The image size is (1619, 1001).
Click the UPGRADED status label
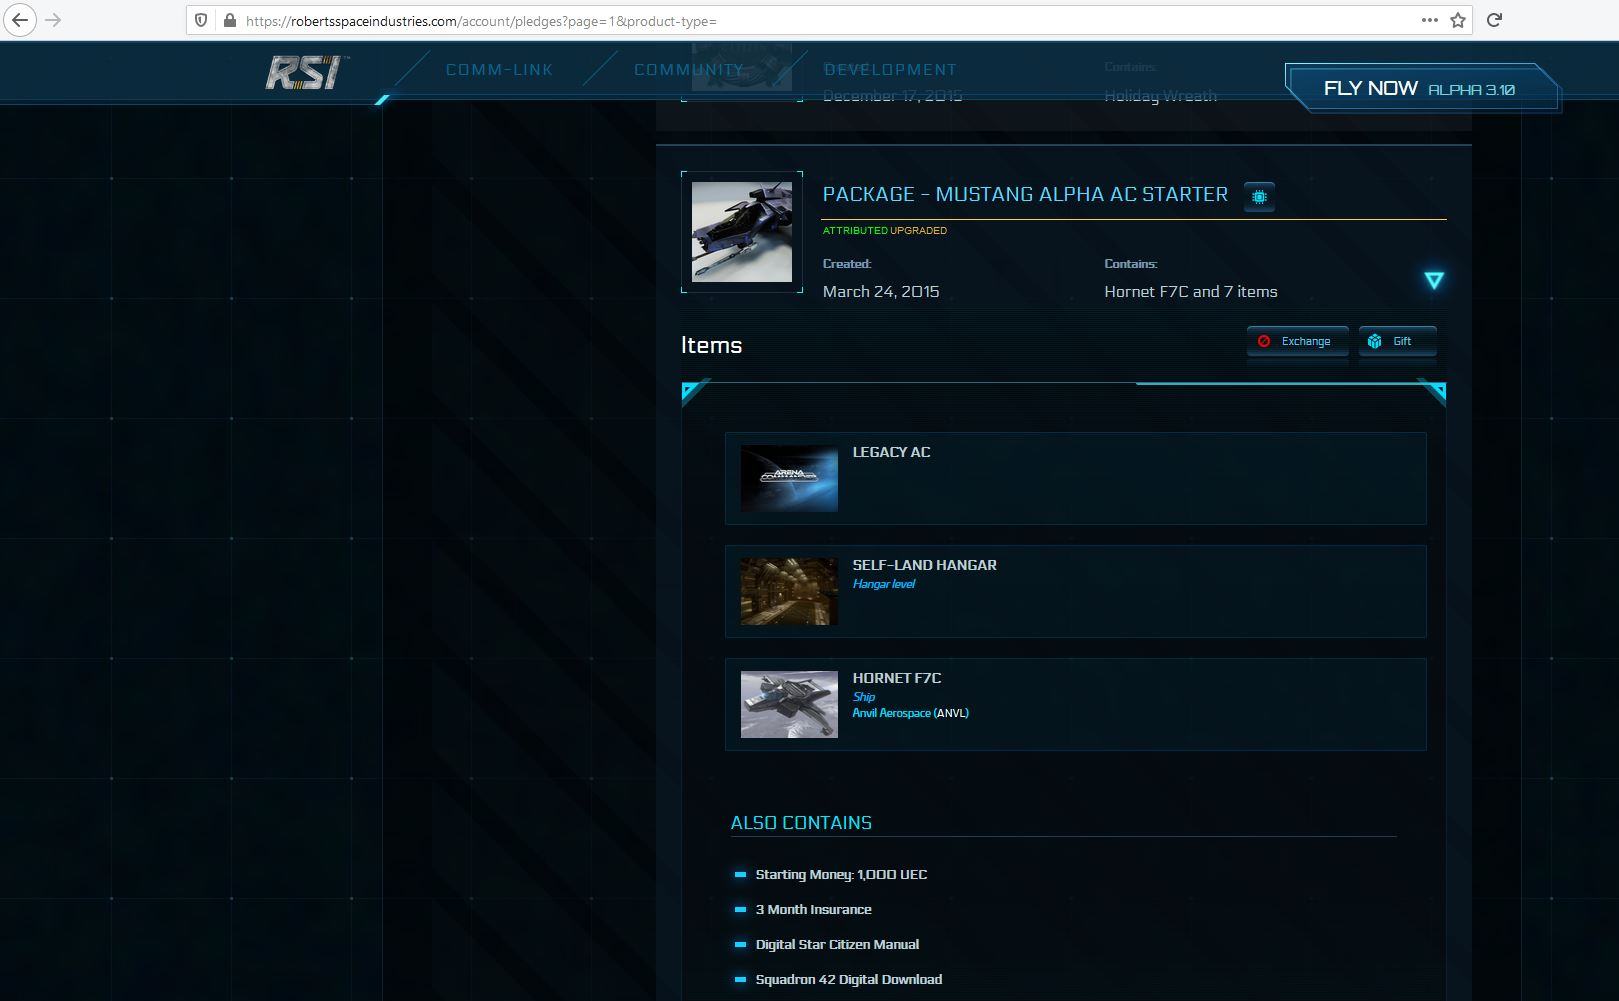coord(918,230)
